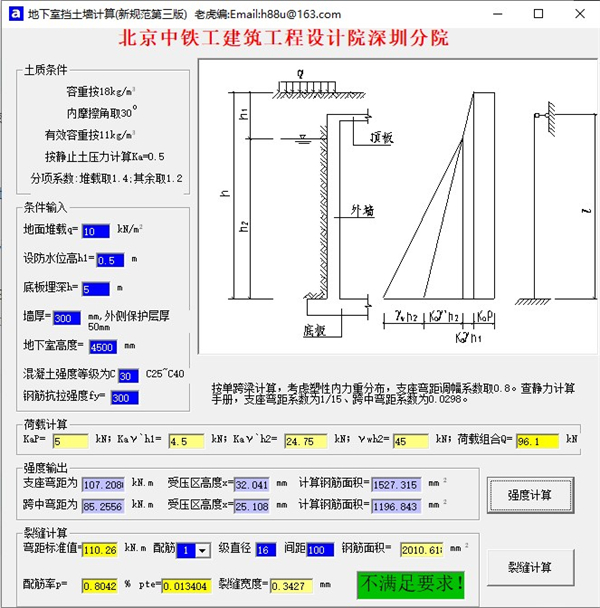Image resolution: width=600 pixels, height=608 pixels.
Task: Click the 配筋率ρ field showing 0.8042
Action: click(x=100, y=586)
